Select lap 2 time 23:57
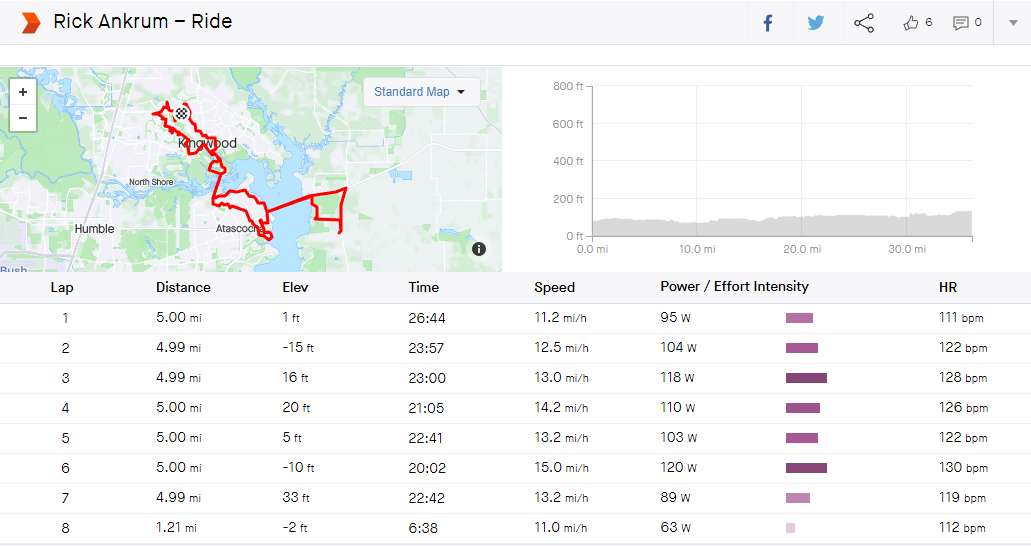Screen dimensions: 1031x546 pyautogui.click(x=426, y=348)
